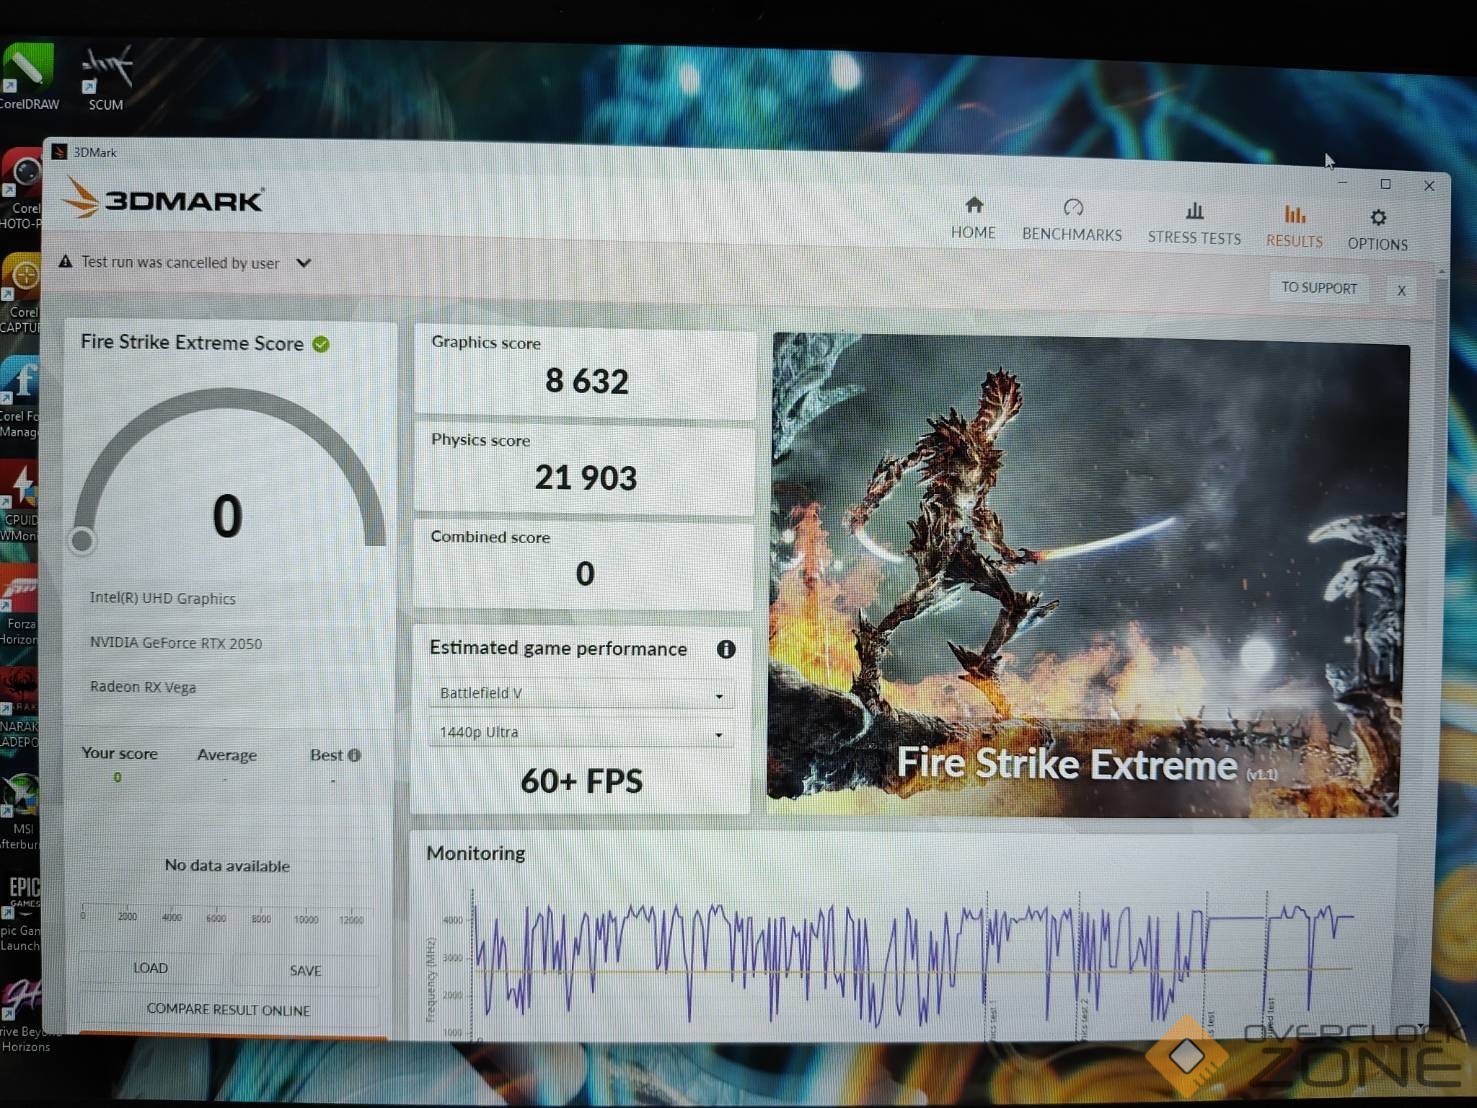Open the Corel PHOTO-PAINT desktop icon
This screenshot has width=1477, height=1108.
click(22, 190)
